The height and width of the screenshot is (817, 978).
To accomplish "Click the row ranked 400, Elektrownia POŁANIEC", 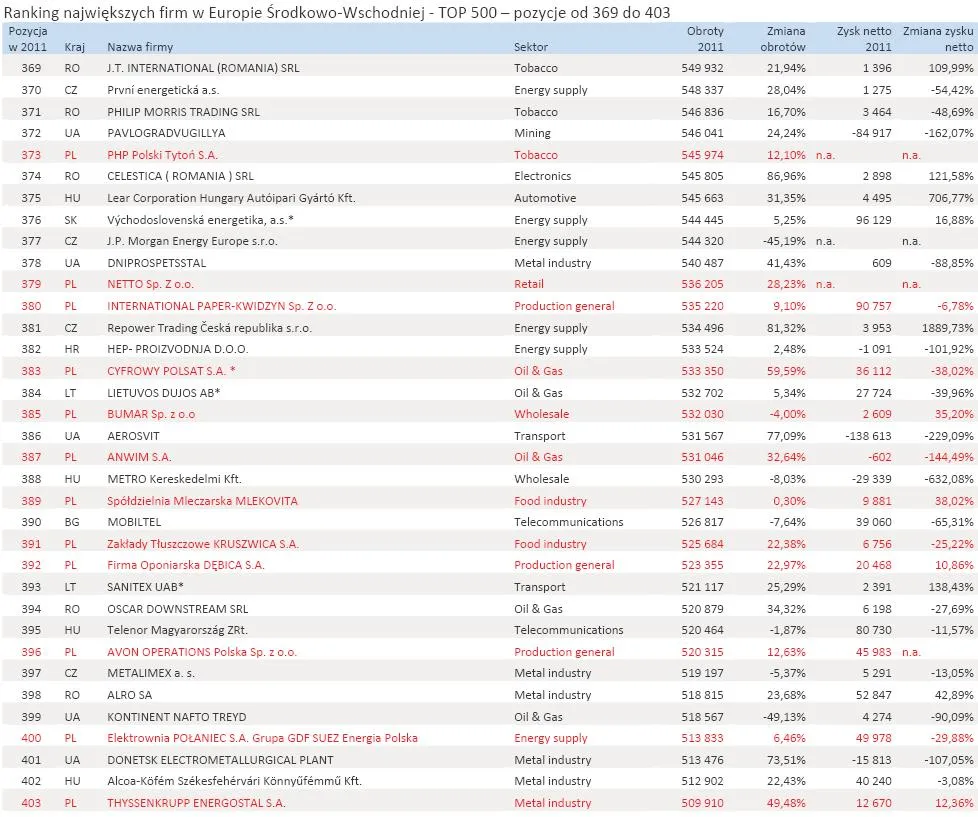I will [x=260, y=738].
